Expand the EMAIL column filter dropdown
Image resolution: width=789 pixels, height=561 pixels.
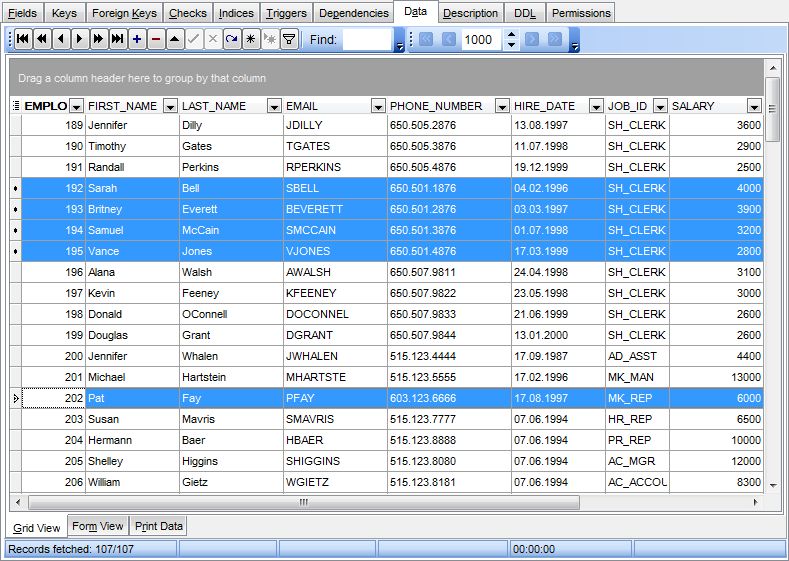[x=378, y=106]
